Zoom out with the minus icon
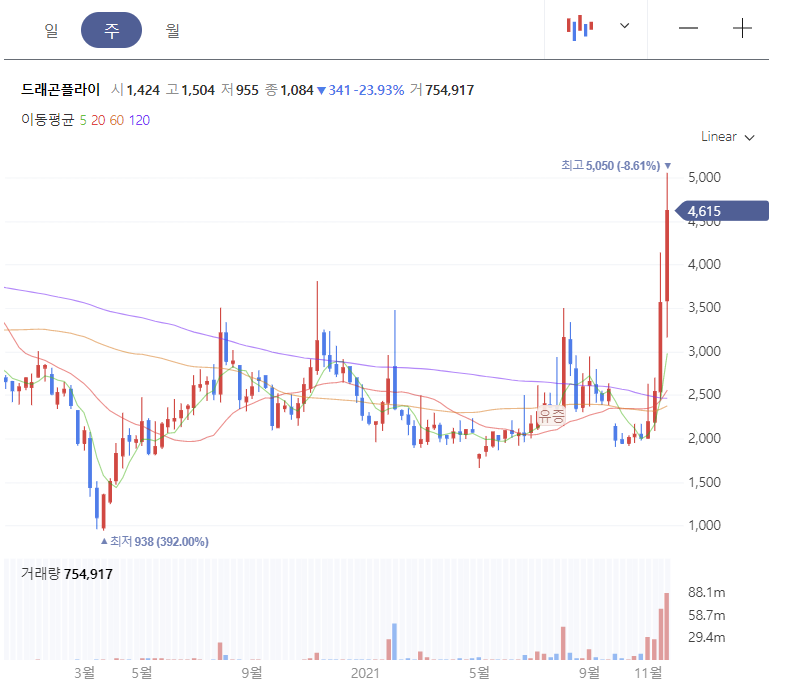The width and height of the screenshot is (787, 698). coord(688,28)
